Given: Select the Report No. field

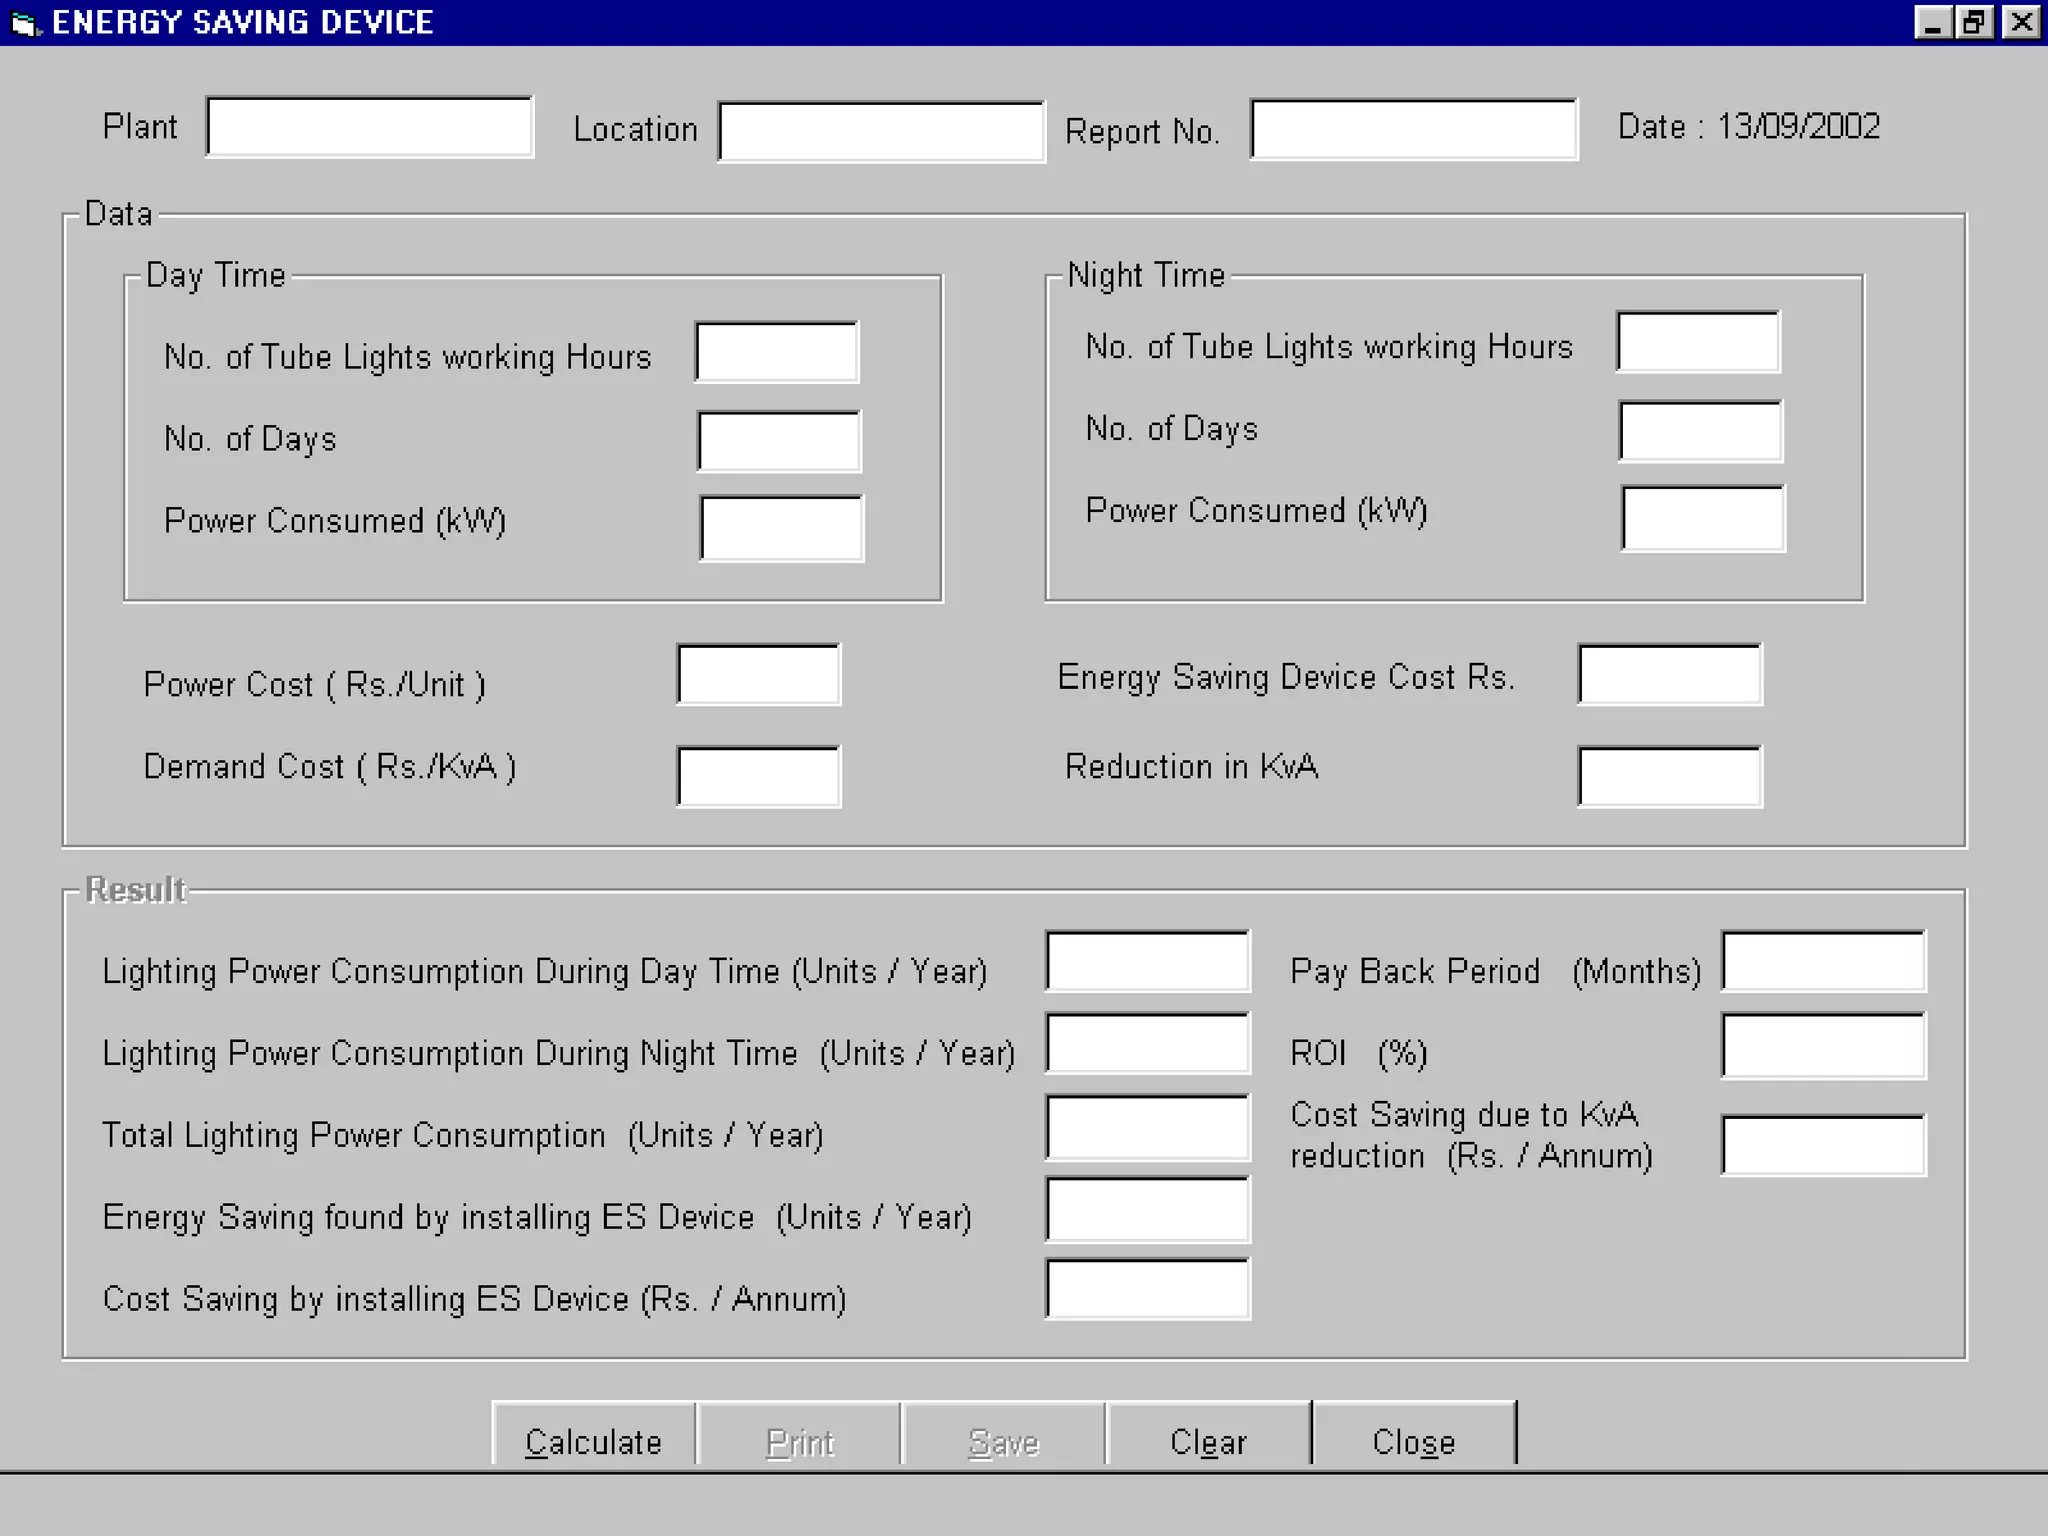Looking at the screenshot, I should [1413, 129].
